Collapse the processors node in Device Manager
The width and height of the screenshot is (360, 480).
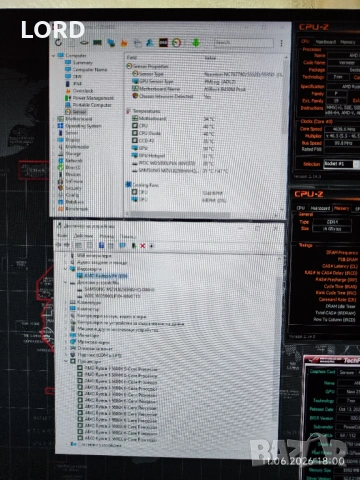tap(66, 361)
